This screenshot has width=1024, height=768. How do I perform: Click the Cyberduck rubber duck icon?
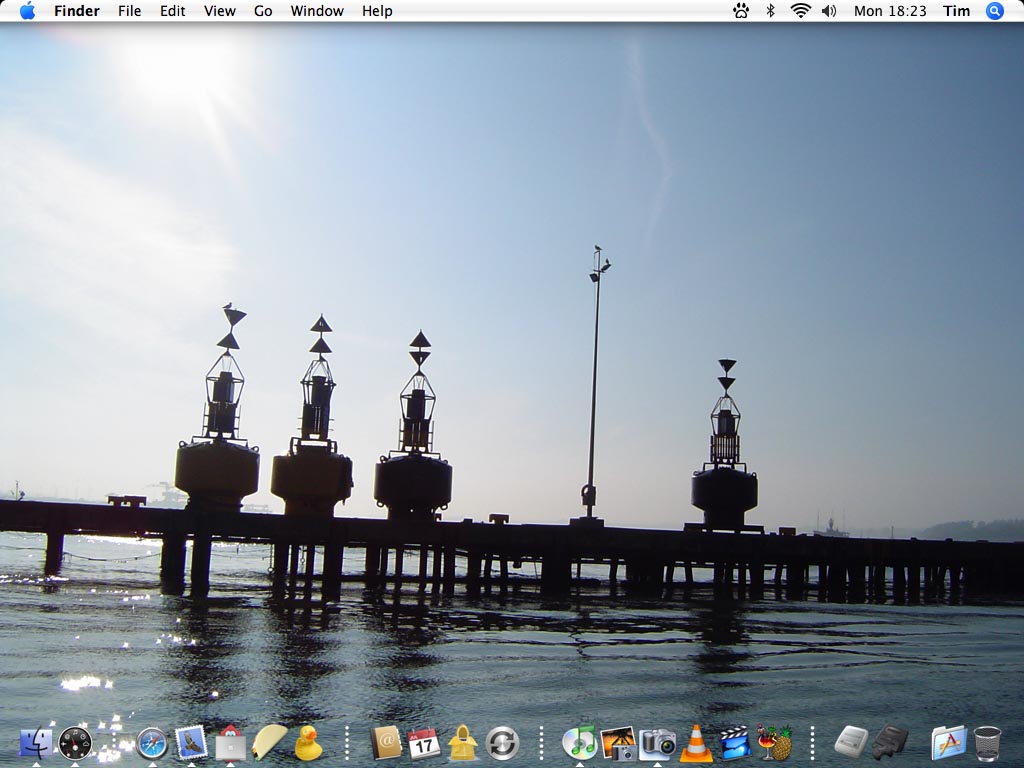click(308, 743)
